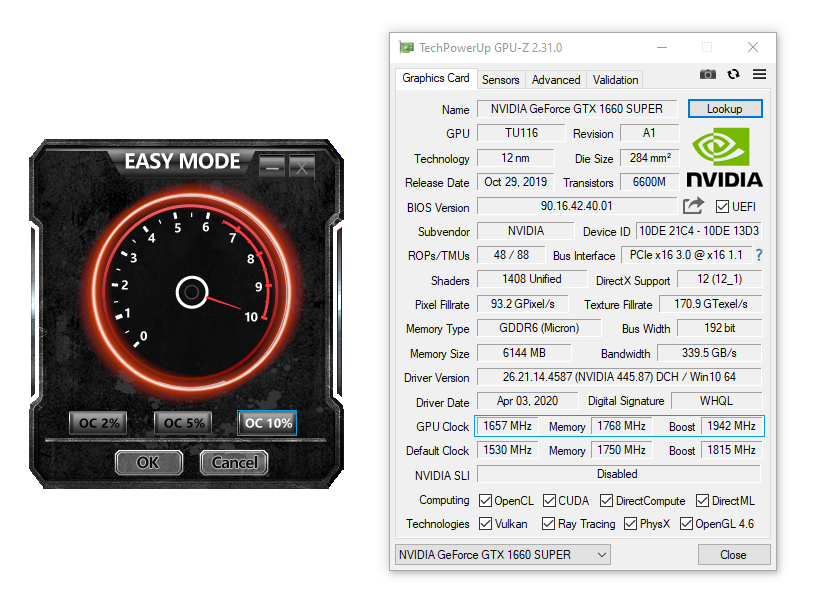Click the Lookup button

coord(725,109)
